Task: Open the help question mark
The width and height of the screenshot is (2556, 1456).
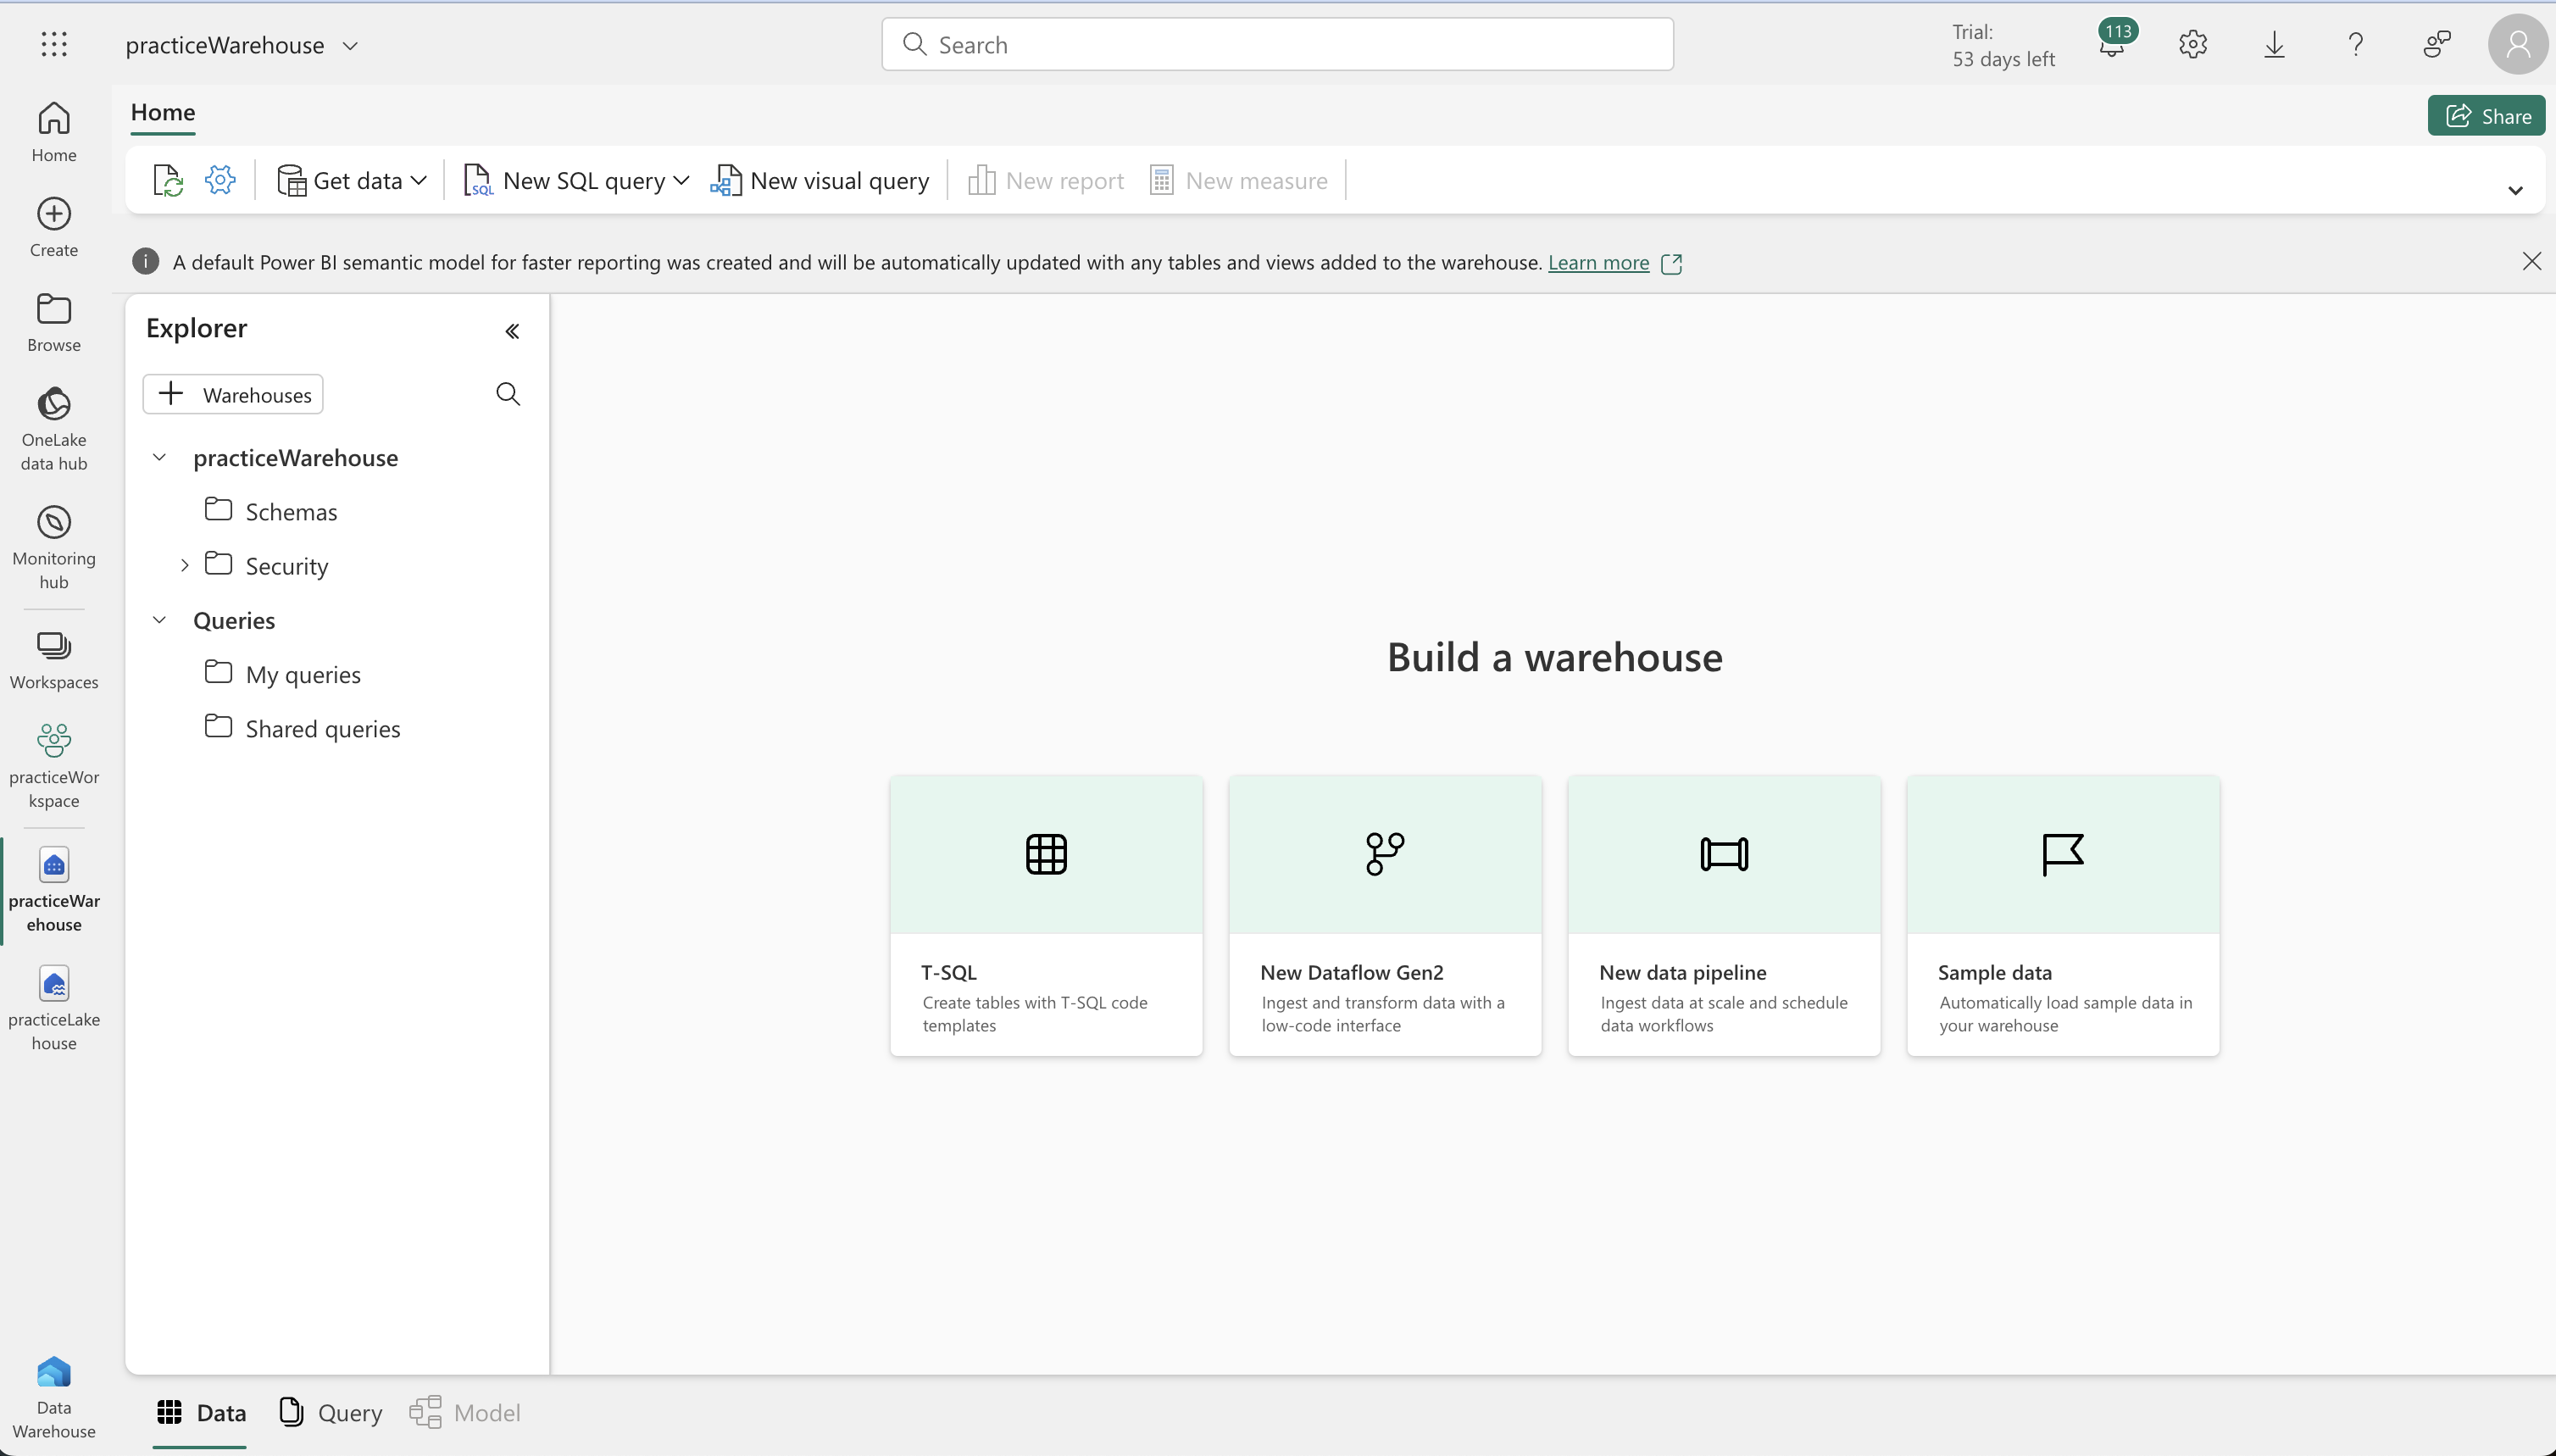Action: pyautogui.click(x=2356, y=44)
